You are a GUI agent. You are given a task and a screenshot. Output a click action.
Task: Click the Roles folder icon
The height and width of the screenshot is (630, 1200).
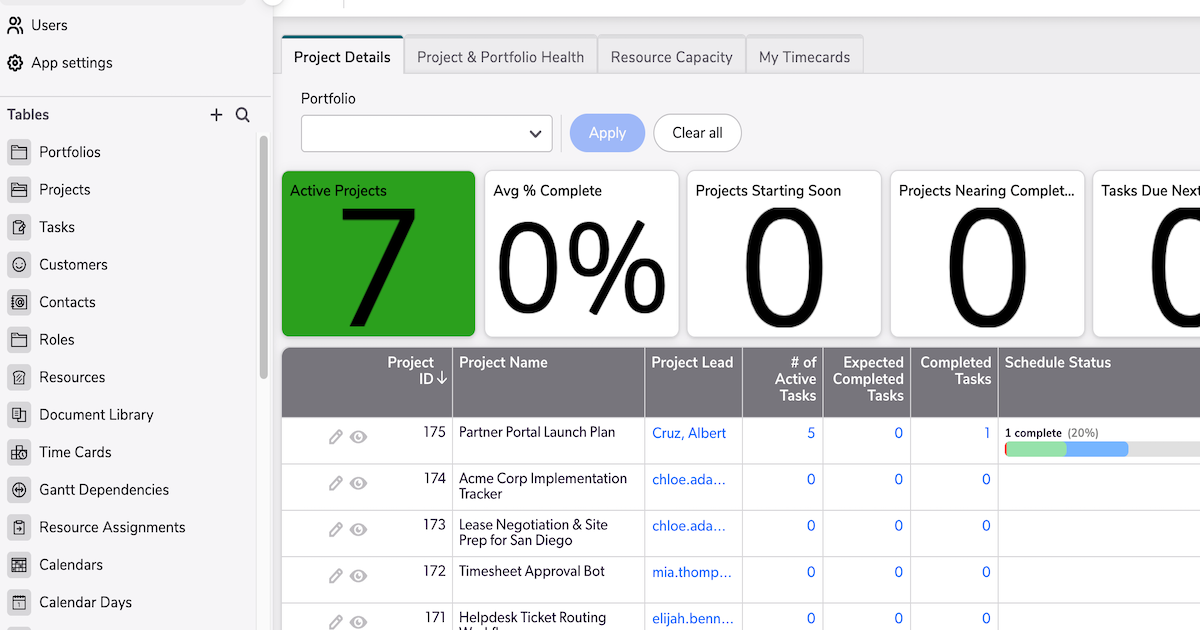tap(19, 340)
